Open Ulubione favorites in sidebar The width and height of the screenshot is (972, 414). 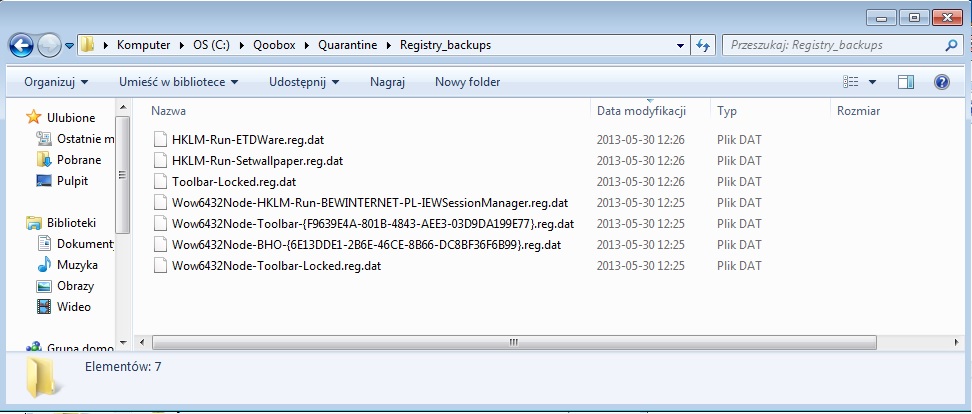pyautogui.click(x=71, y=118)
